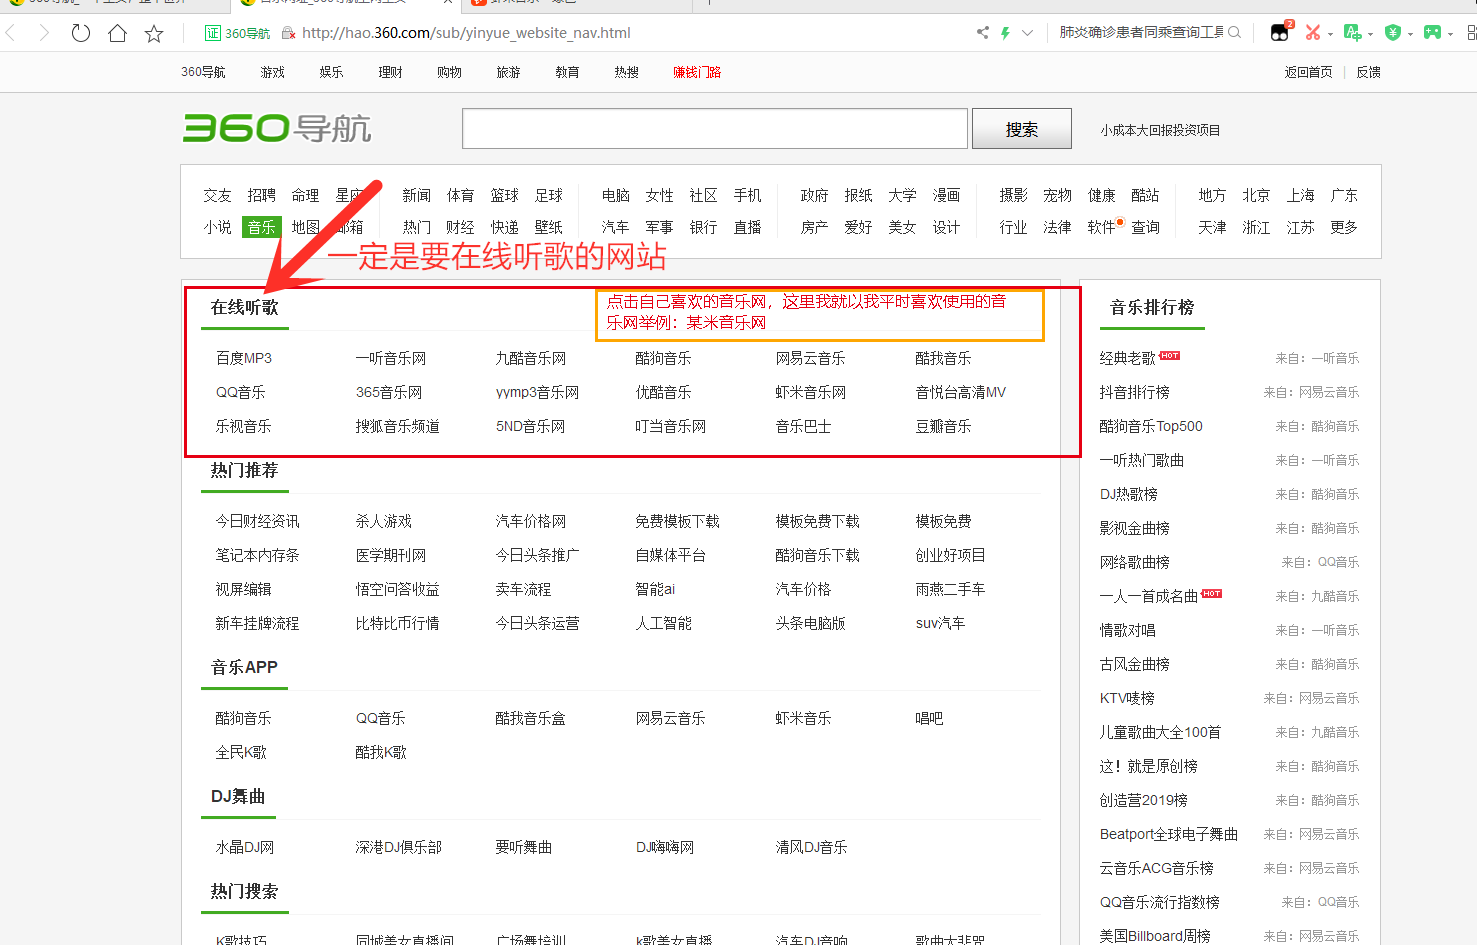Click the browser search box with 肺炎 text
Screen dimensions: 1477x945
(1141, 32)
